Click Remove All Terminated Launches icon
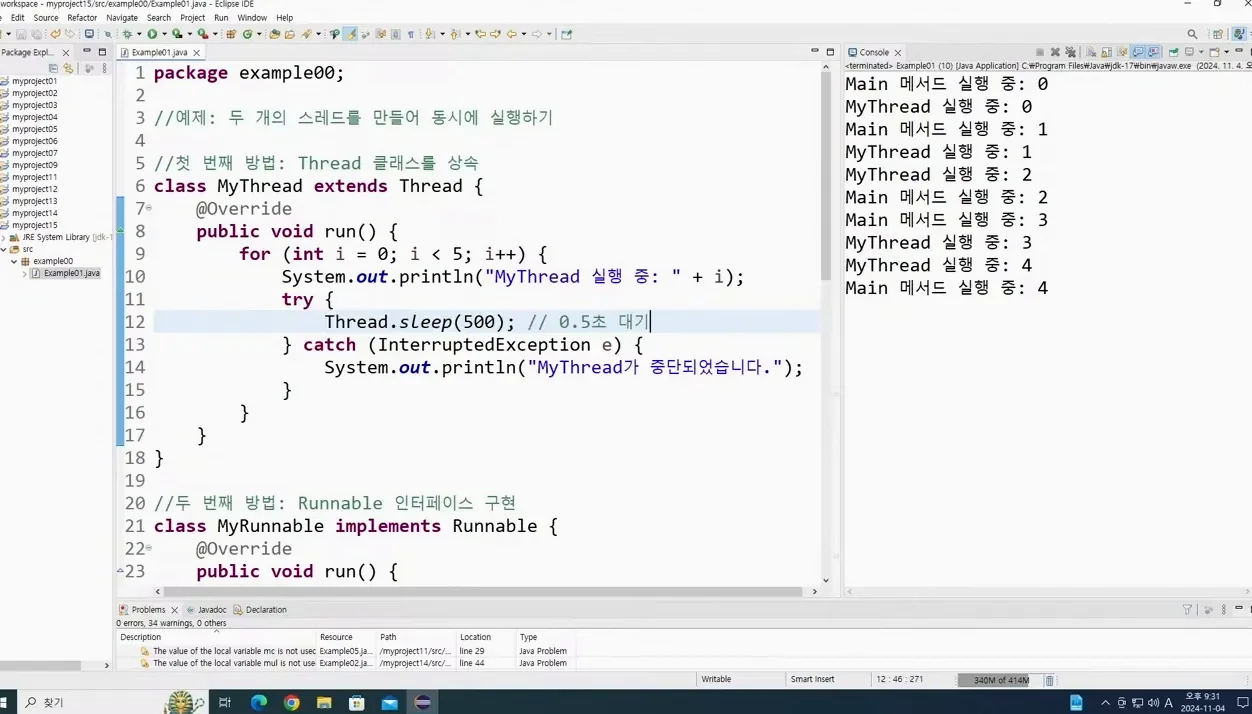 point(1070,52)
